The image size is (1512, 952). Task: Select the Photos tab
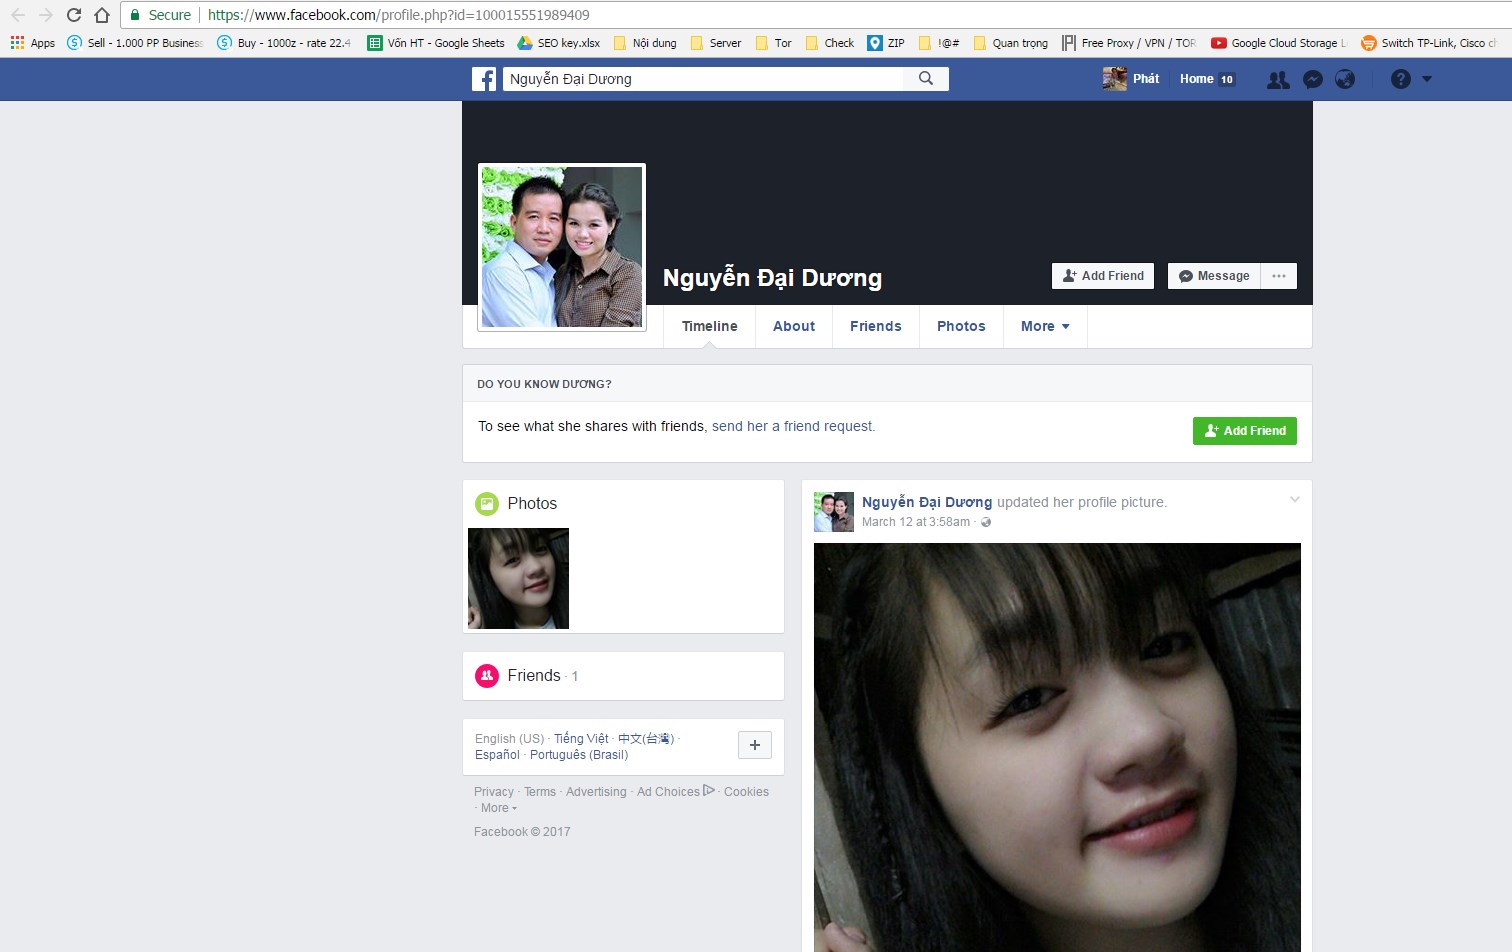pos(961,326)
